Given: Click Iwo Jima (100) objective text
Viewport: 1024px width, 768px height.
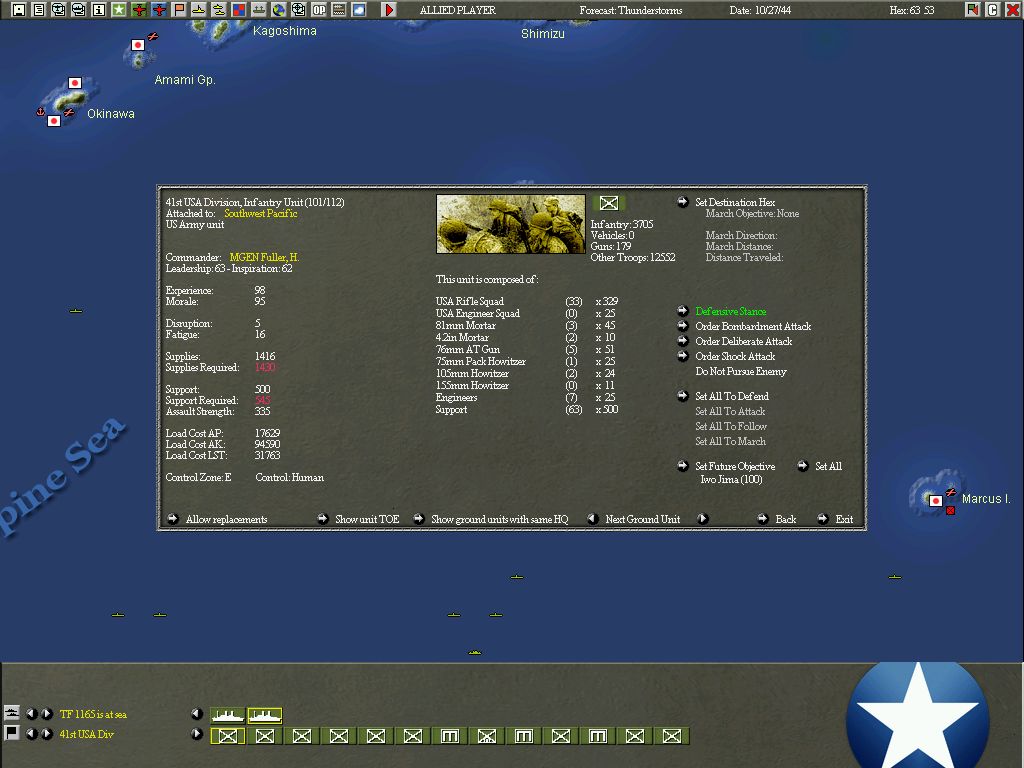Looking at the screenshot, I should click(731, 479).
